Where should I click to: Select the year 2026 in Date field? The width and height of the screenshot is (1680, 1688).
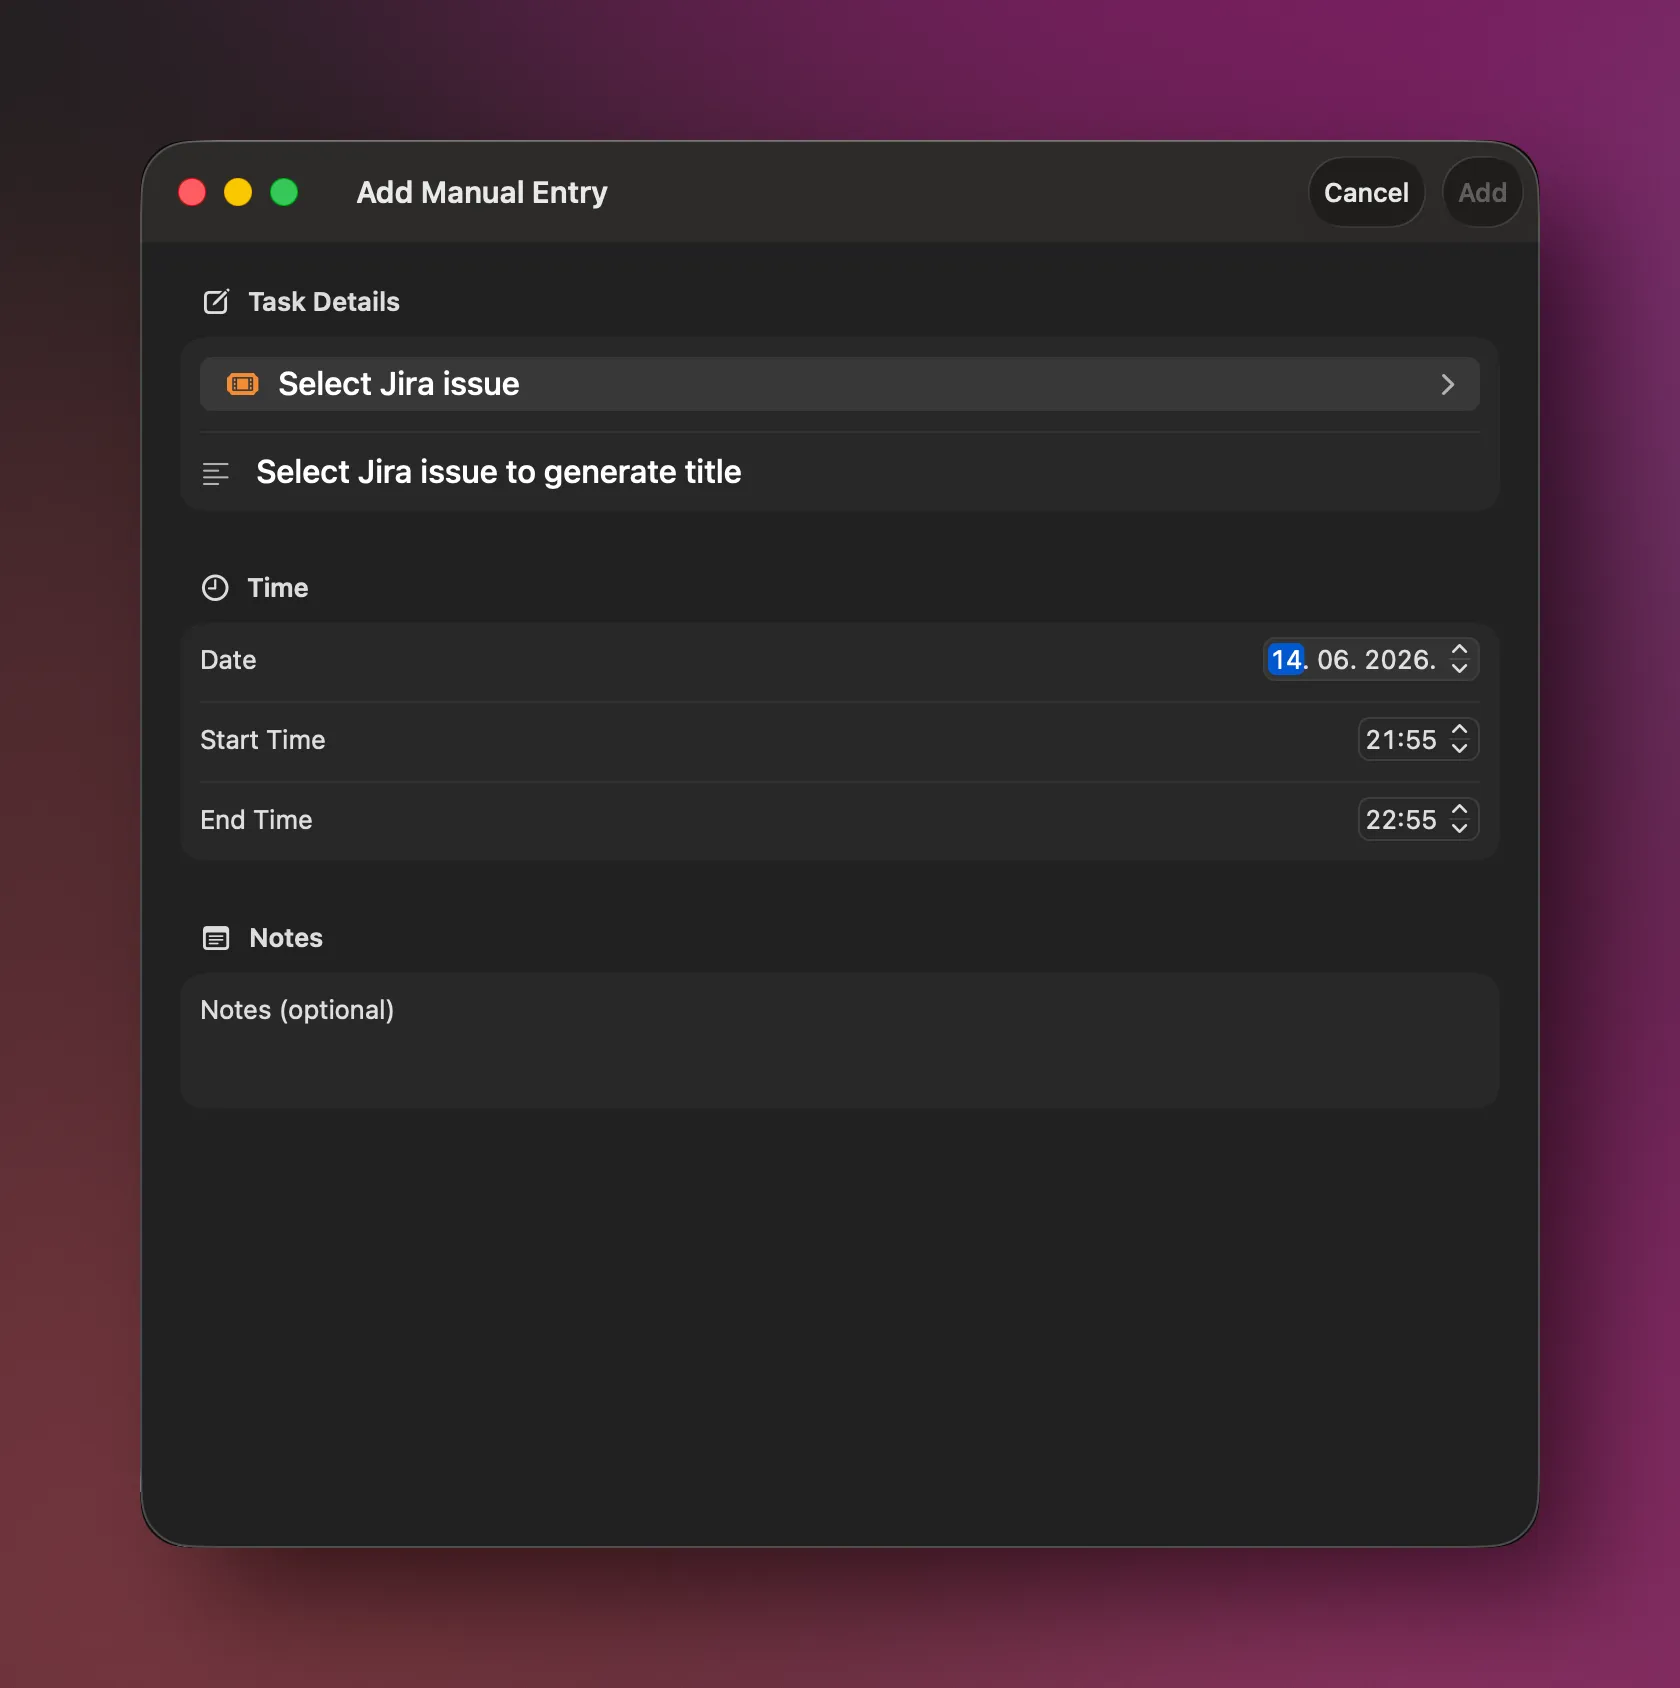point(1397,659)
